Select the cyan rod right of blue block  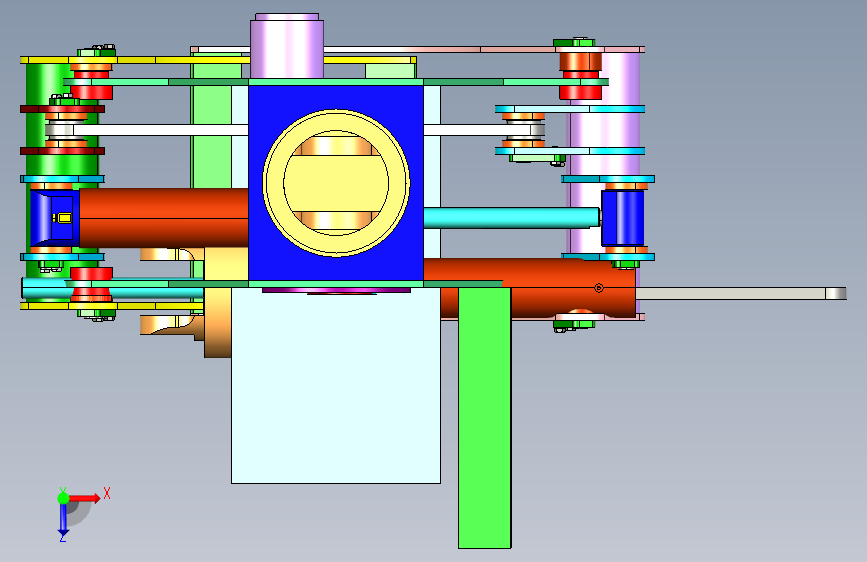tap(511, 217)
